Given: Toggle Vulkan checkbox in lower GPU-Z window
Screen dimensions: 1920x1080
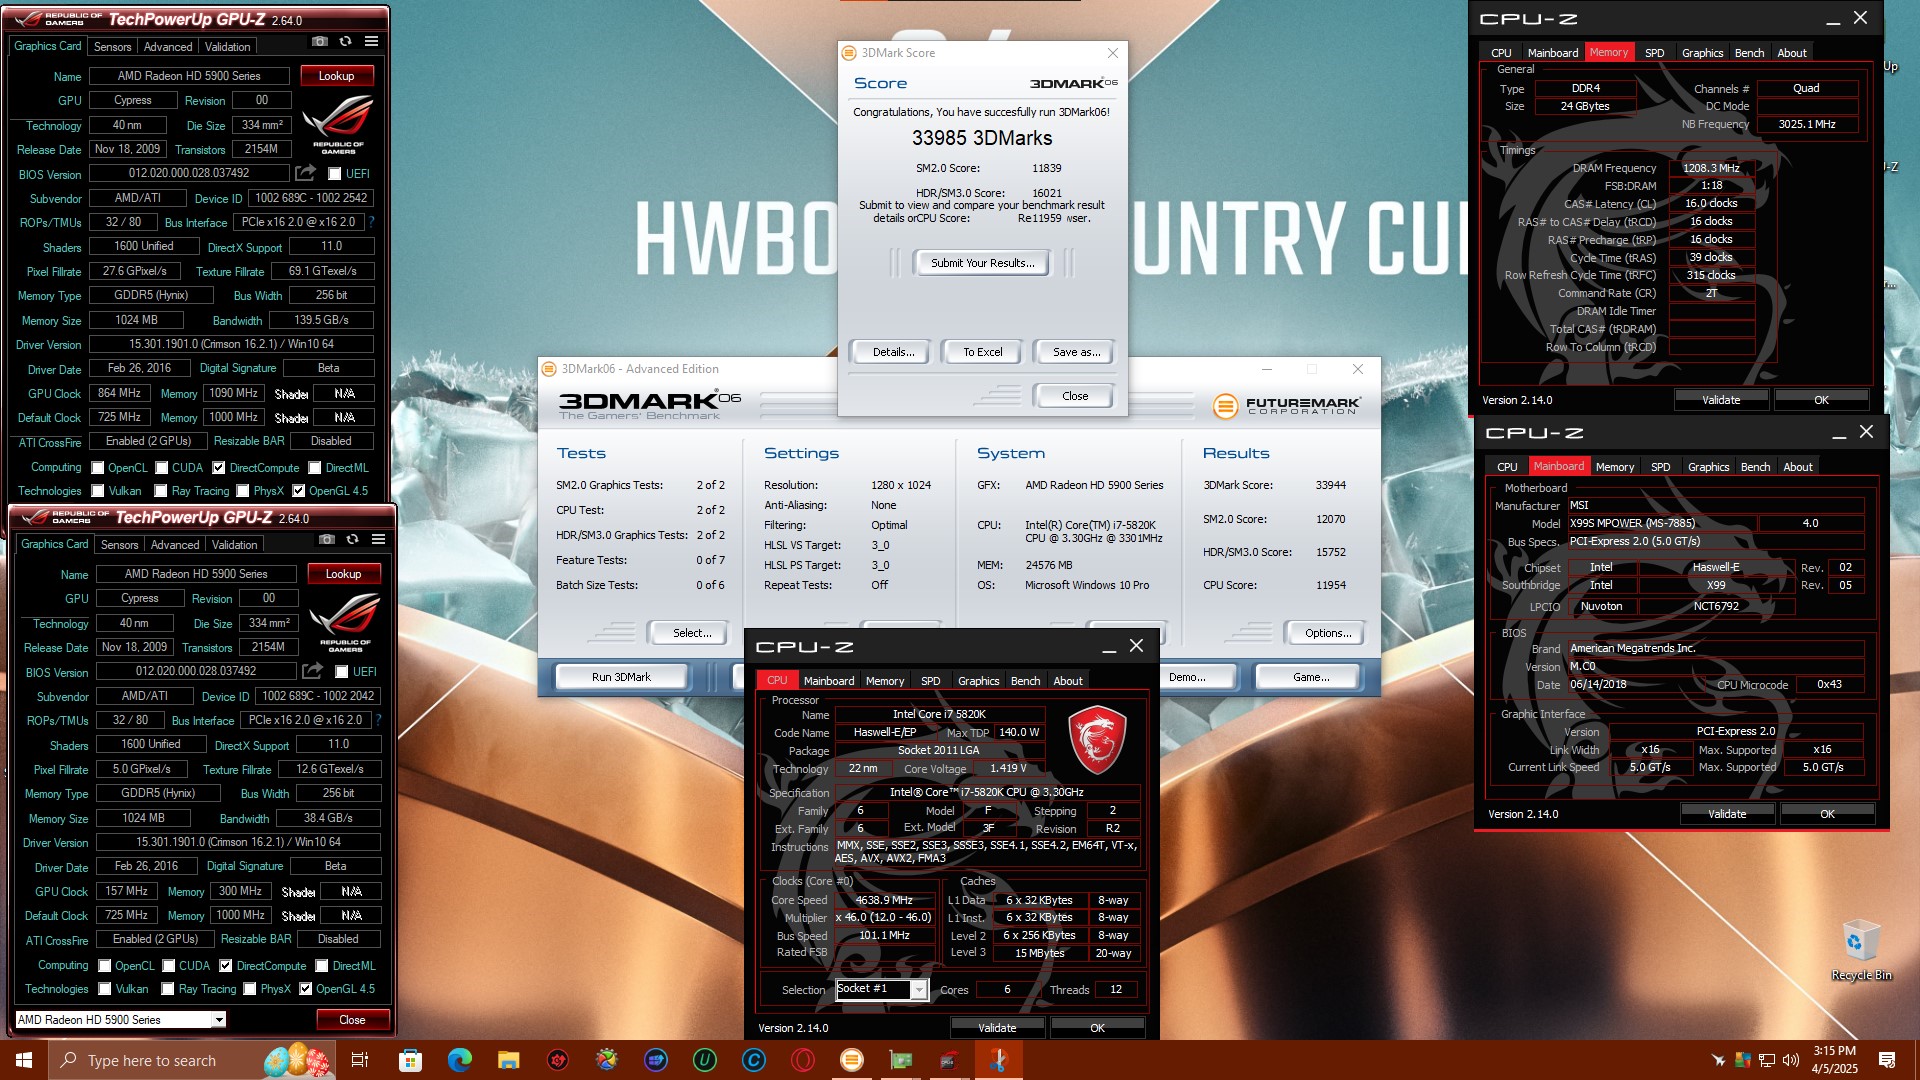Looking at the screenshot, I should pyautogui.click(x=105, y=989).
